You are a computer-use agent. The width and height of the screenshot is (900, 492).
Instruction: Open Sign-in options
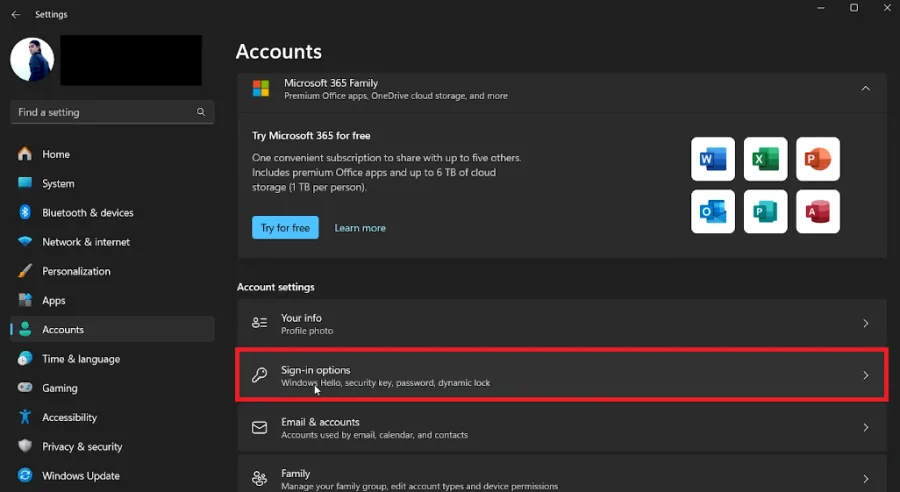pos(562,375)
